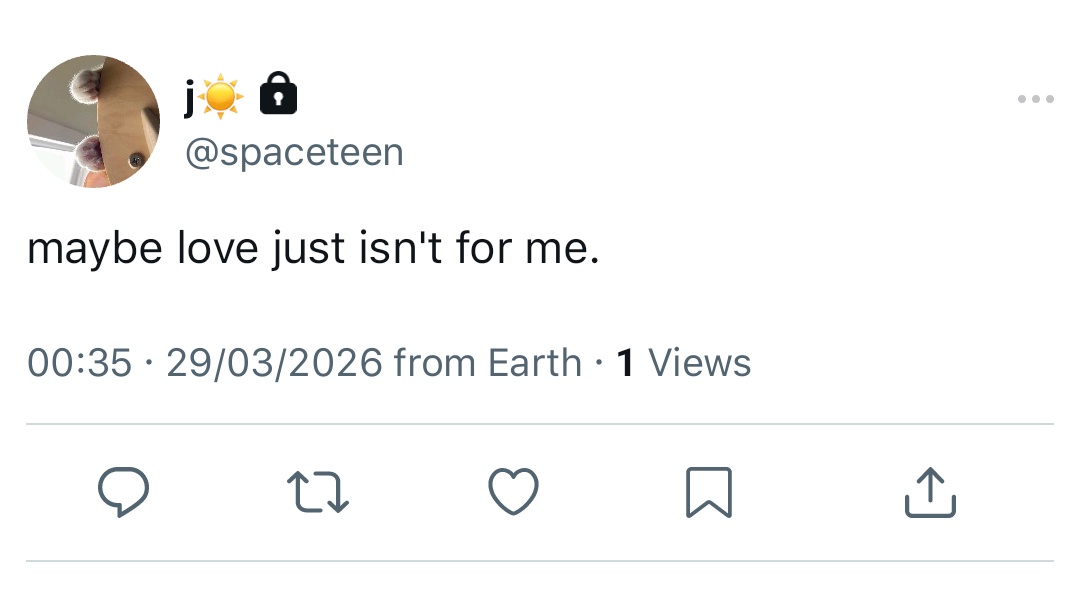The width and height of the screenshot is (1080, 607).
Task: Click the sun emoji in the display name
Action: tap(221, 97)
